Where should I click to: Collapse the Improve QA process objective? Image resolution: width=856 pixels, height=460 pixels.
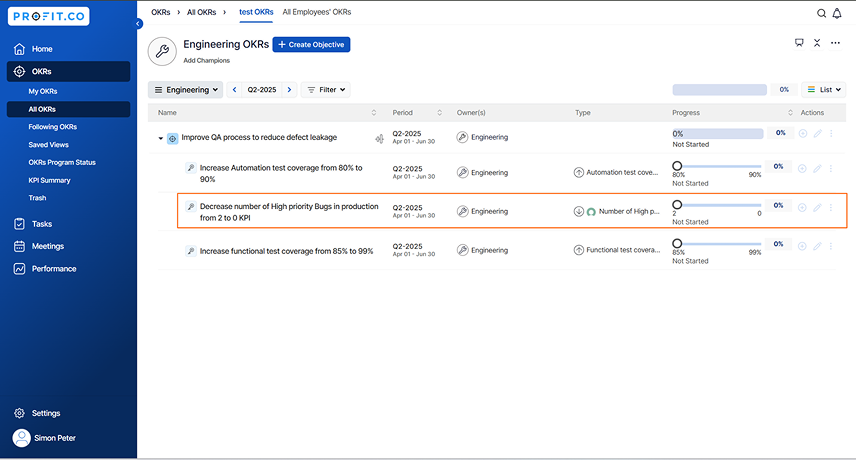(x=160, y=138)
